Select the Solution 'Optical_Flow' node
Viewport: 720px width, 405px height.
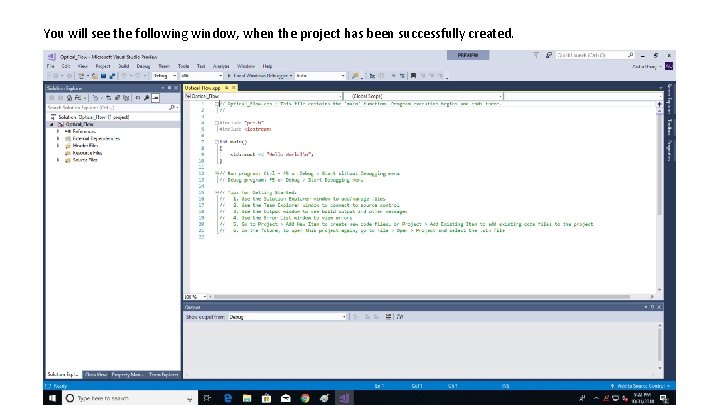pyautogui.click(x=94, y=117)
